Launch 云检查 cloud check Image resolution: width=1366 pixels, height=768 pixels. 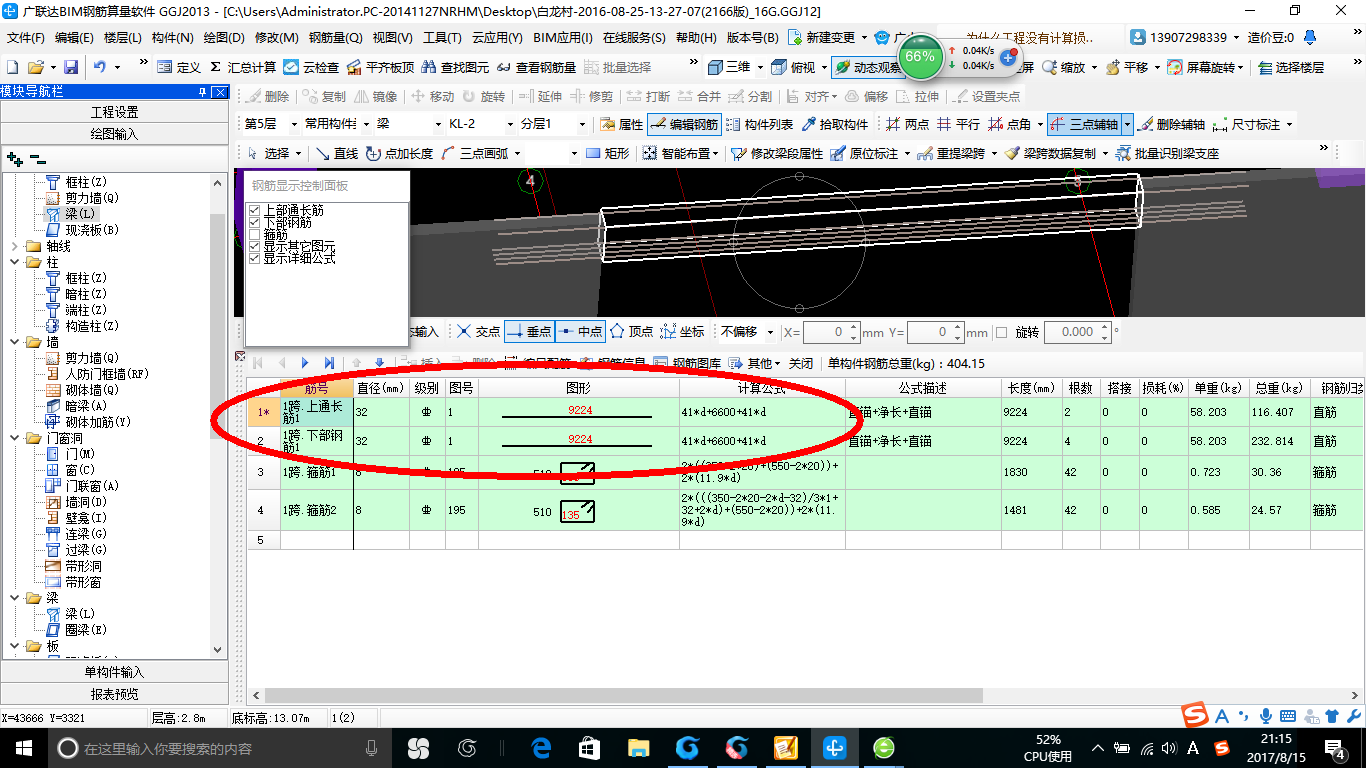pos(311,67)
